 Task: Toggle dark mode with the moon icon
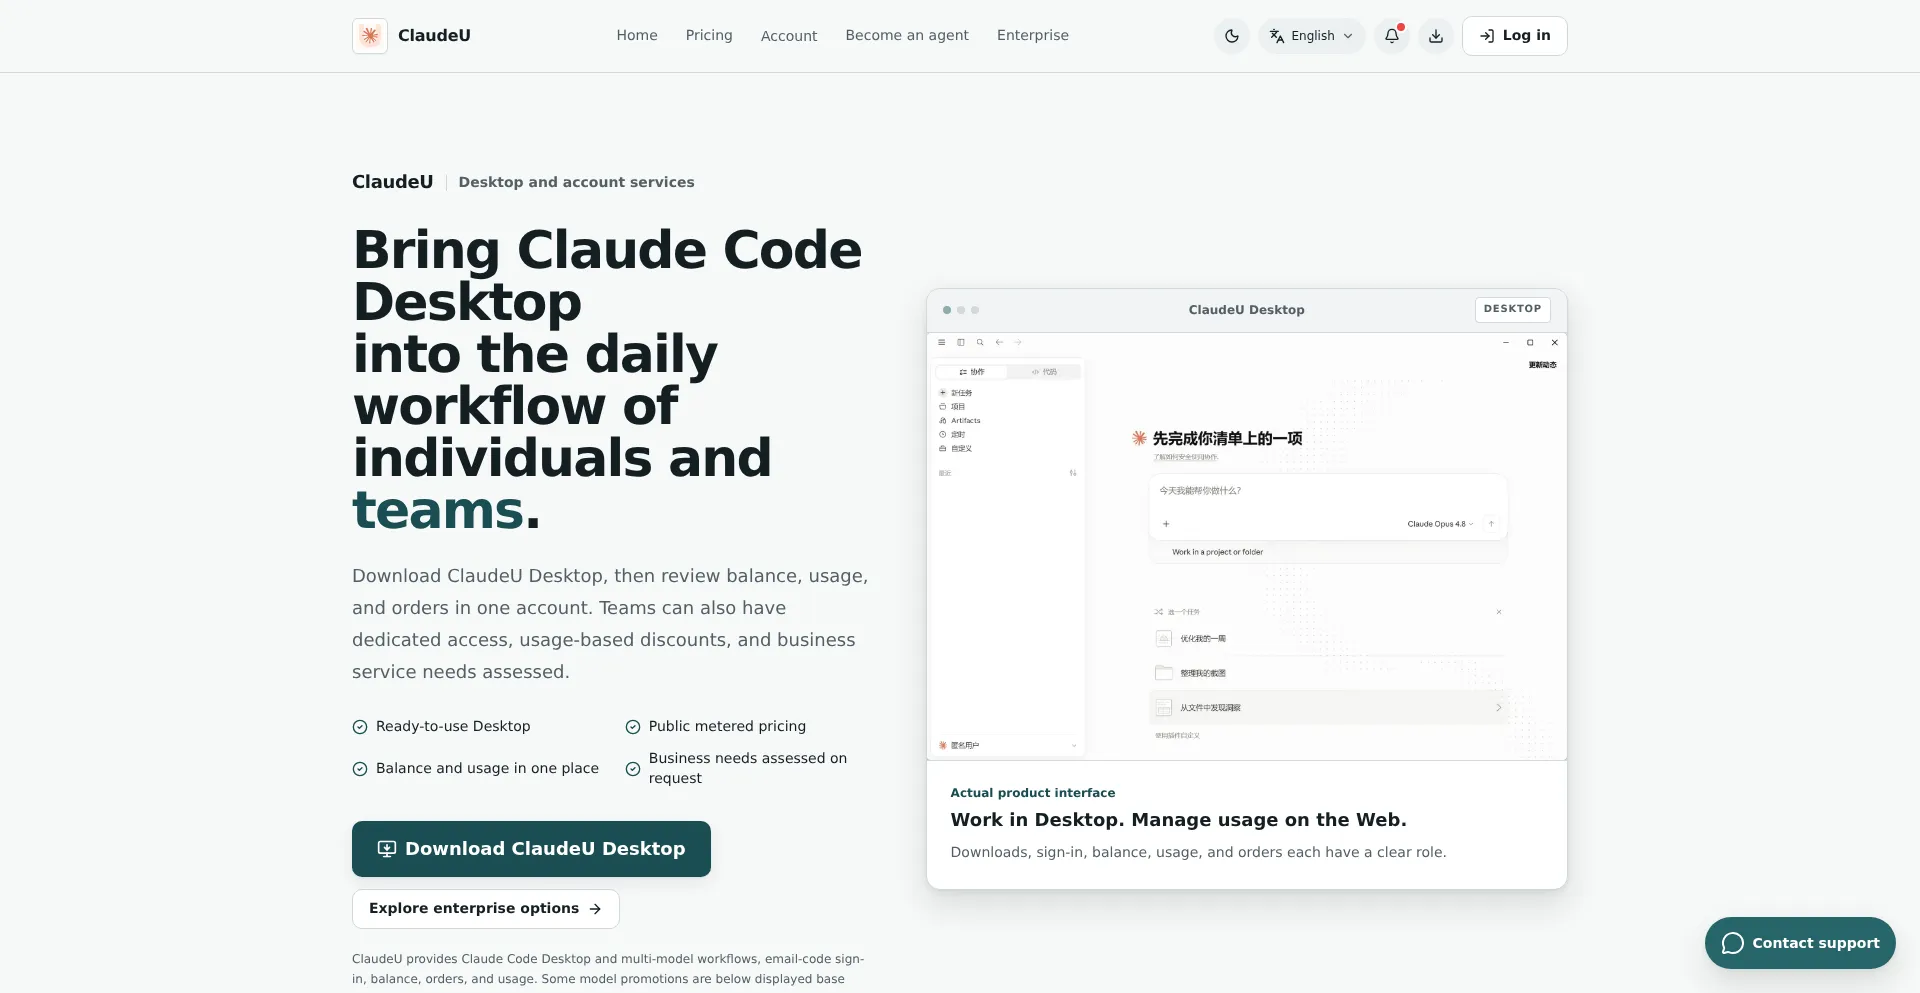pos(1232,36)
